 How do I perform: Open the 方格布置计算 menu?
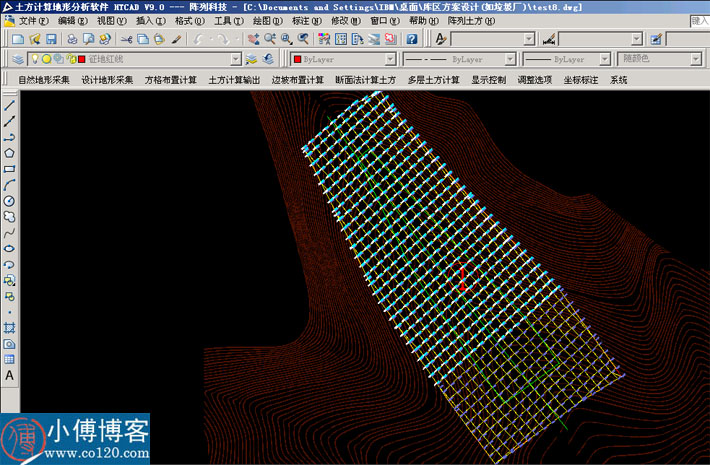click(x=170, y=79)
